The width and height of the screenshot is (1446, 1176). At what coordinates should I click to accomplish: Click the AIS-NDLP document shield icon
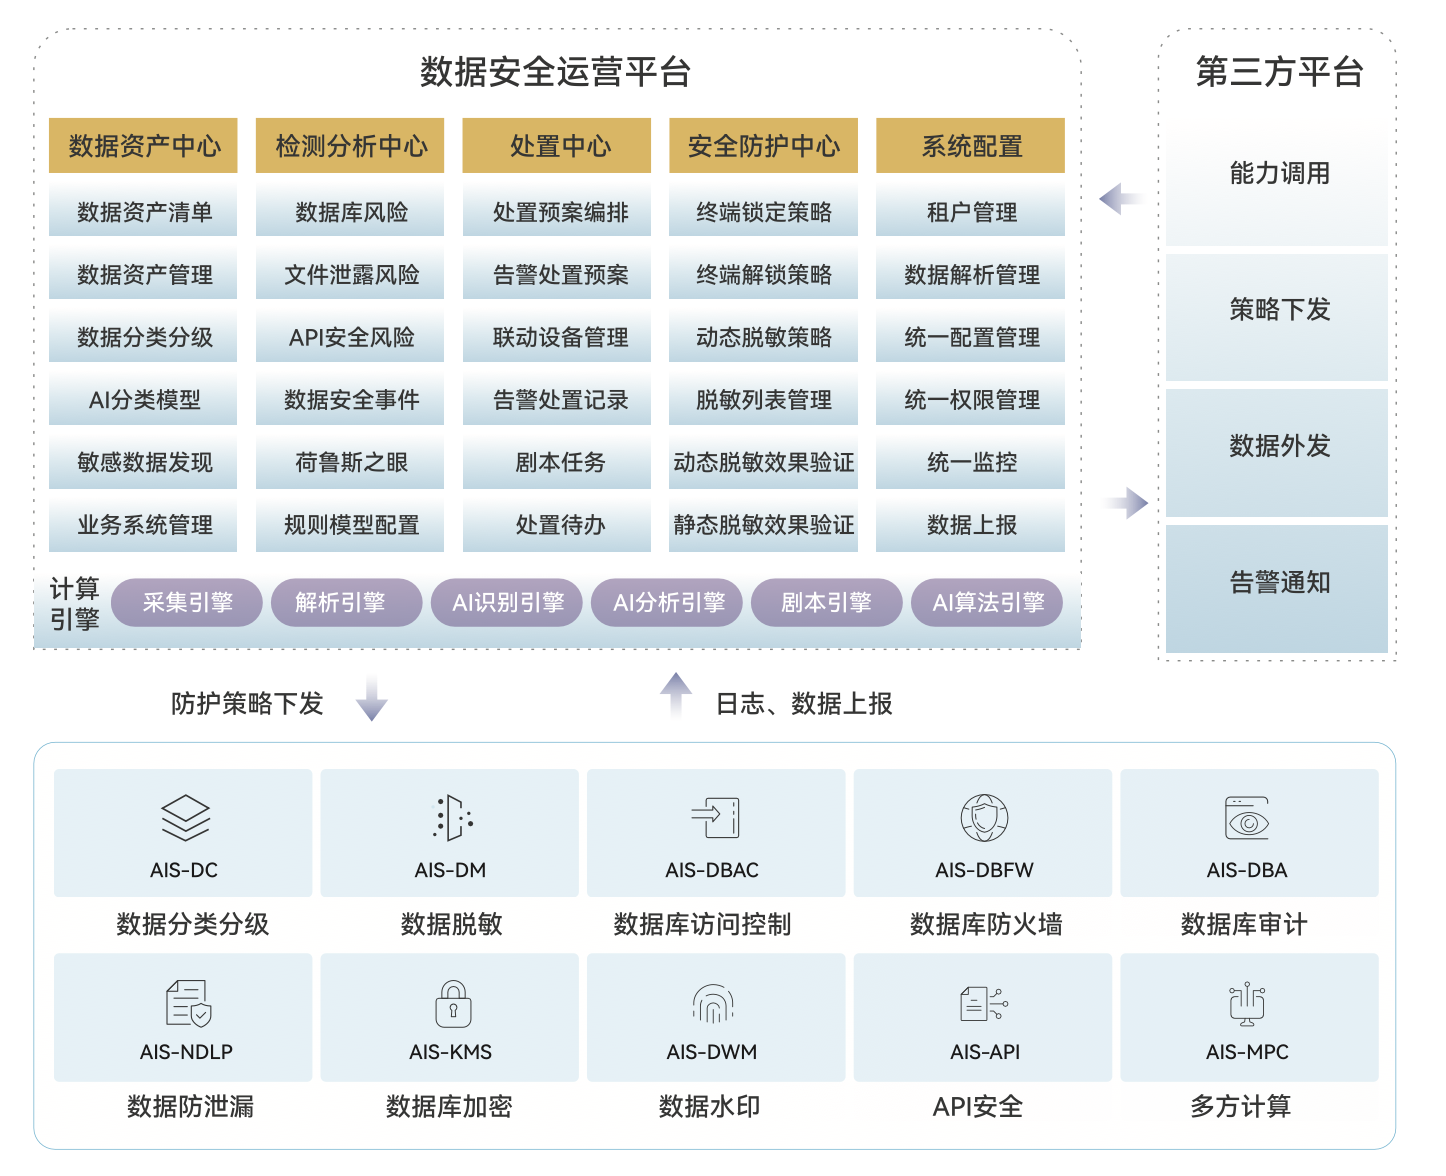tap(188, 1003)
